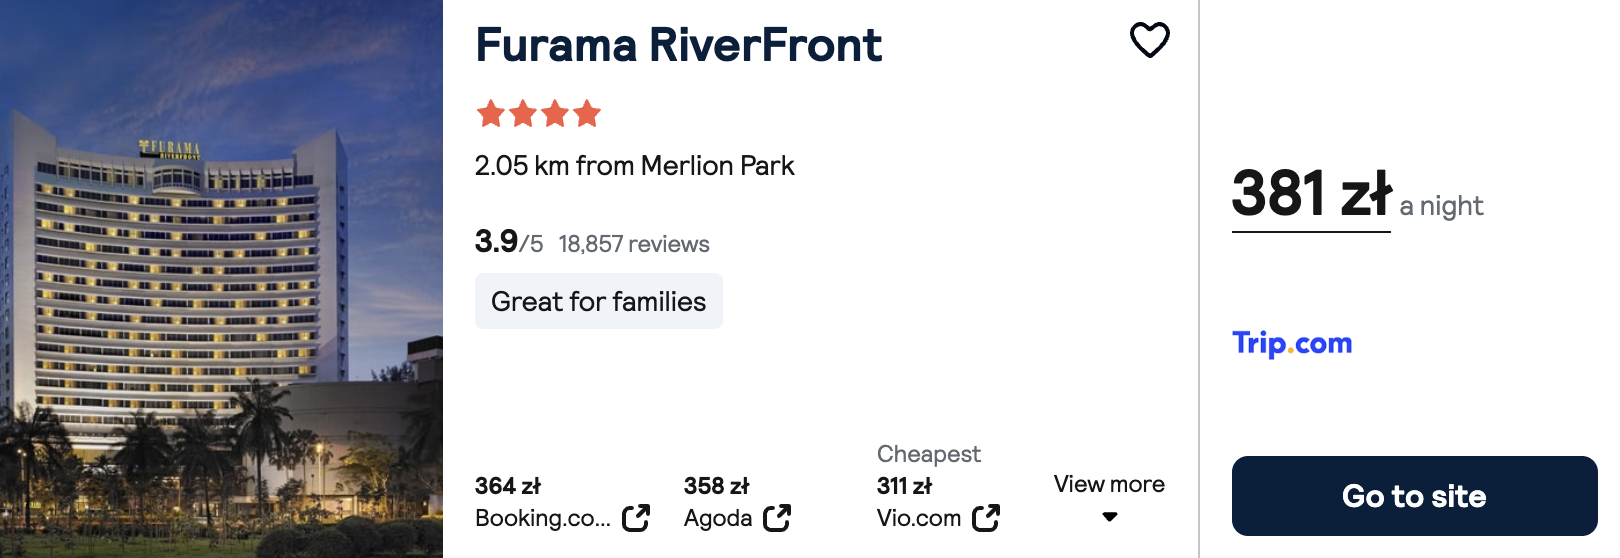Screen dimensions: 1620x558
Task: Open the Booking.com external link icon
Action: pyautogui.click(x=636, y=518)
